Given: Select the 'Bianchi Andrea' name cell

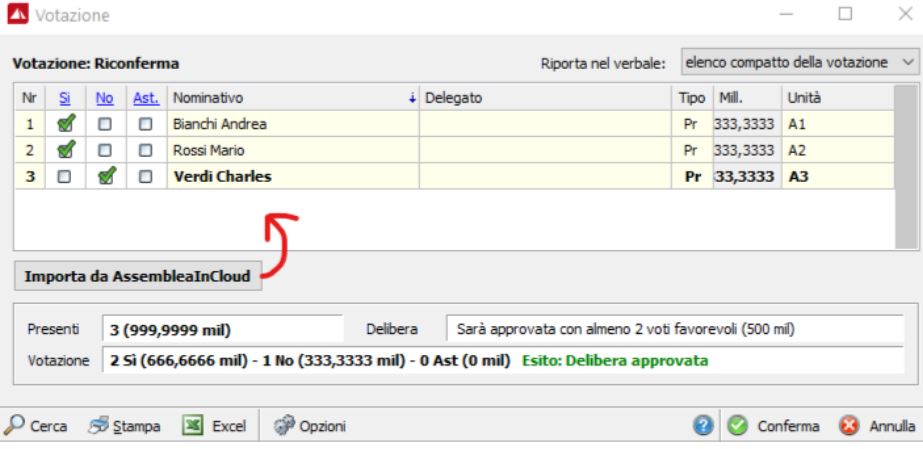Looking at the screenshot, I should 293,124.
